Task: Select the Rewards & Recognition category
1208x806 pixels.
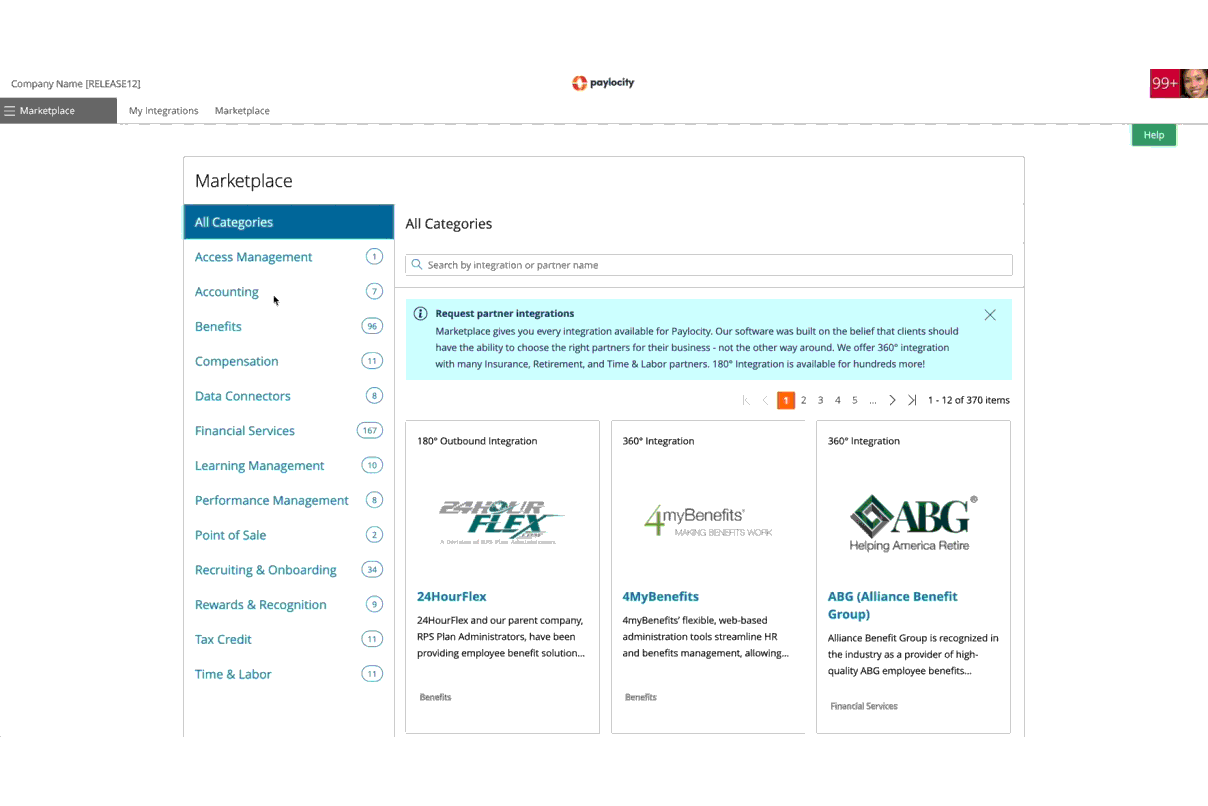Action: pyautogui.click(x=289, y=604)
